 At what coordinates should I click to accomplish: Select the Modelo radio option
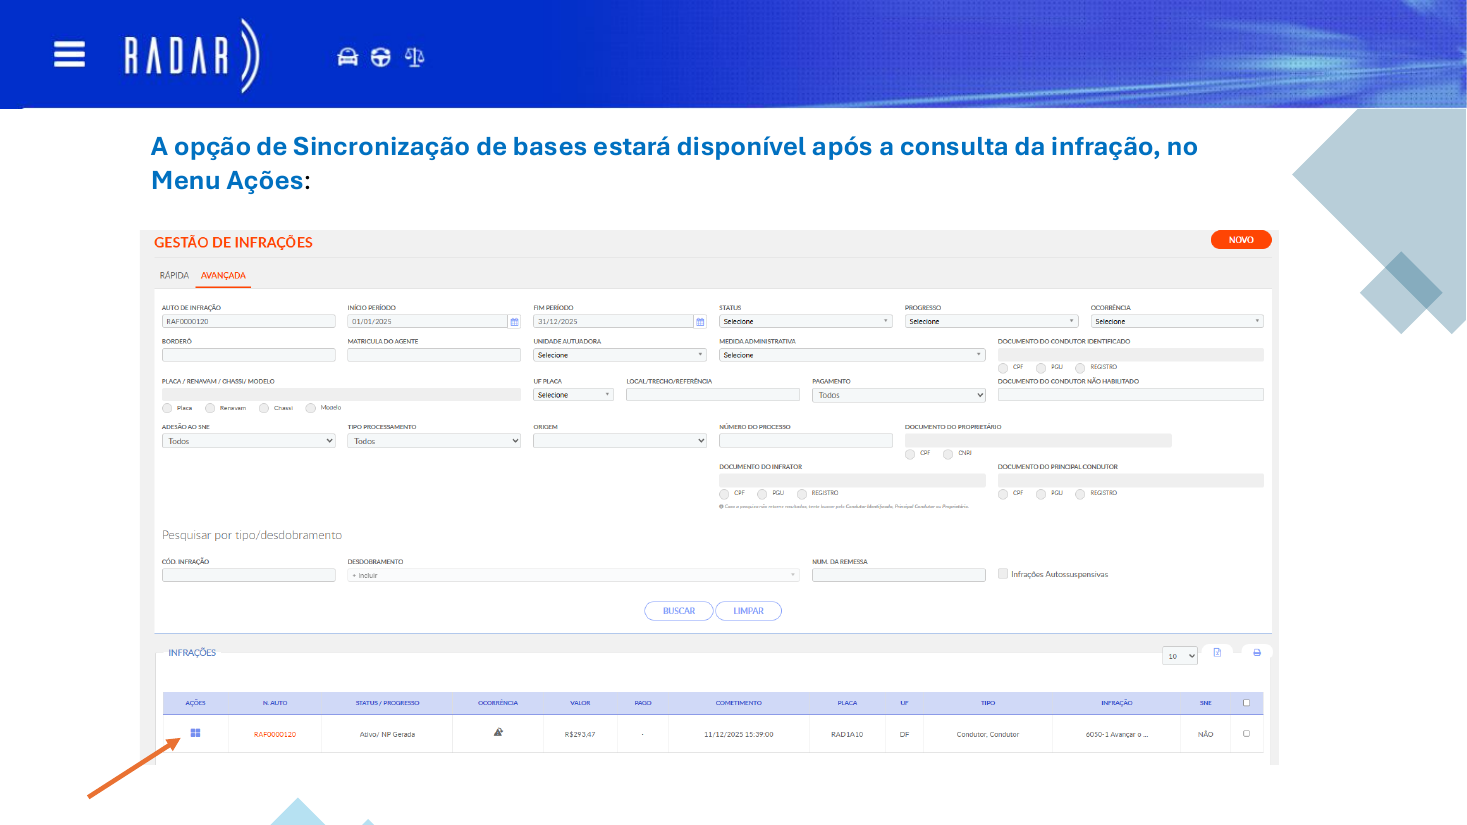tap(311, 408)
